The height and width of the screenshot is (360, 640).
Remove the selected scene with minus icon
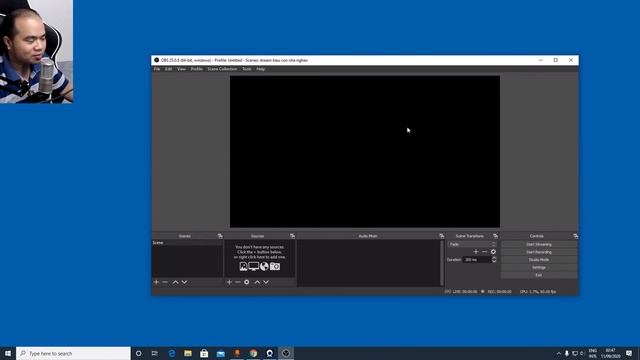point(165,282)
